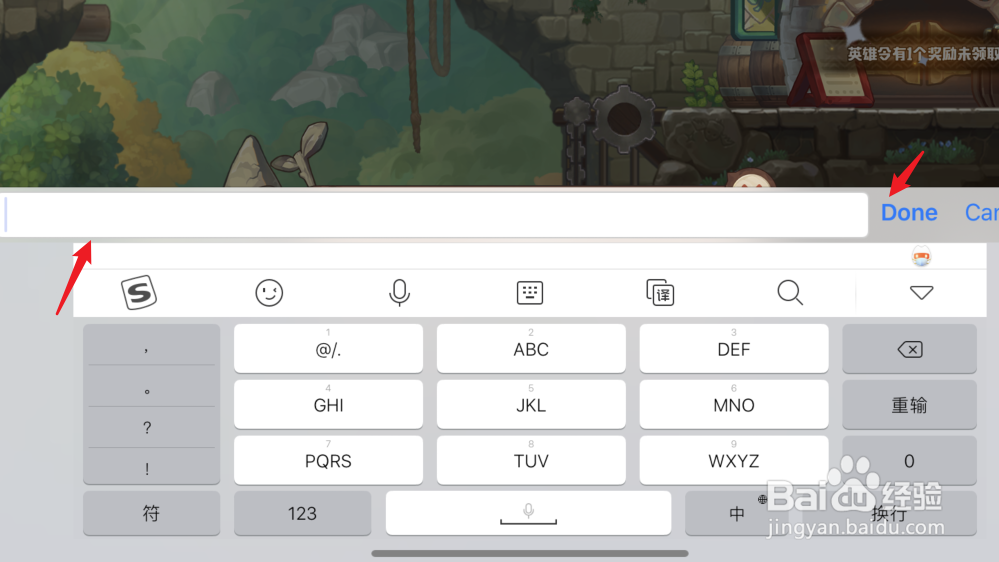Tap the WXYZ key
The width and height of the screenshot is (999, 562).
(733, 460)
